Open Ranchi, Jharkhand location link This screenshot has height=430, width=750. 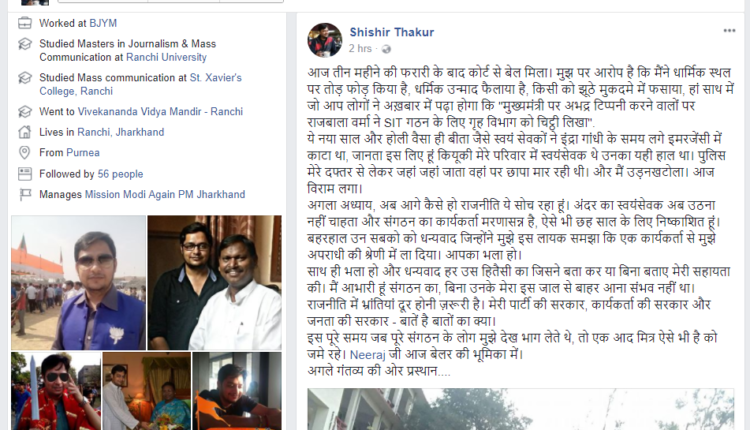[x=121, y=132]
